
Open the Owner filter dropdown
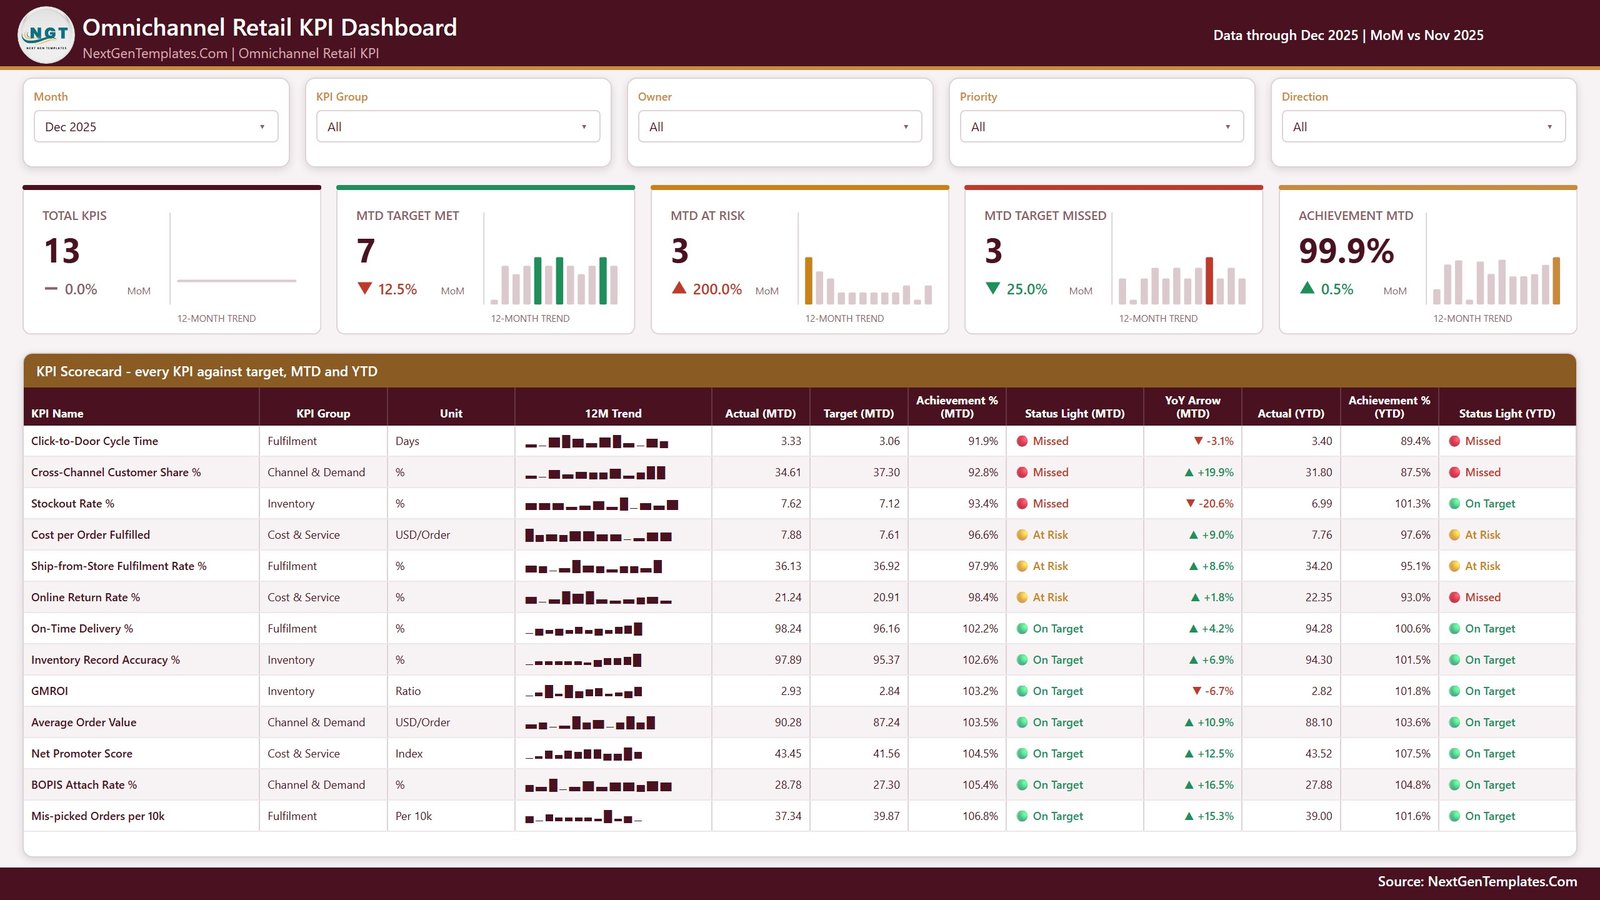pyautogui.click(x=780, y=127)
